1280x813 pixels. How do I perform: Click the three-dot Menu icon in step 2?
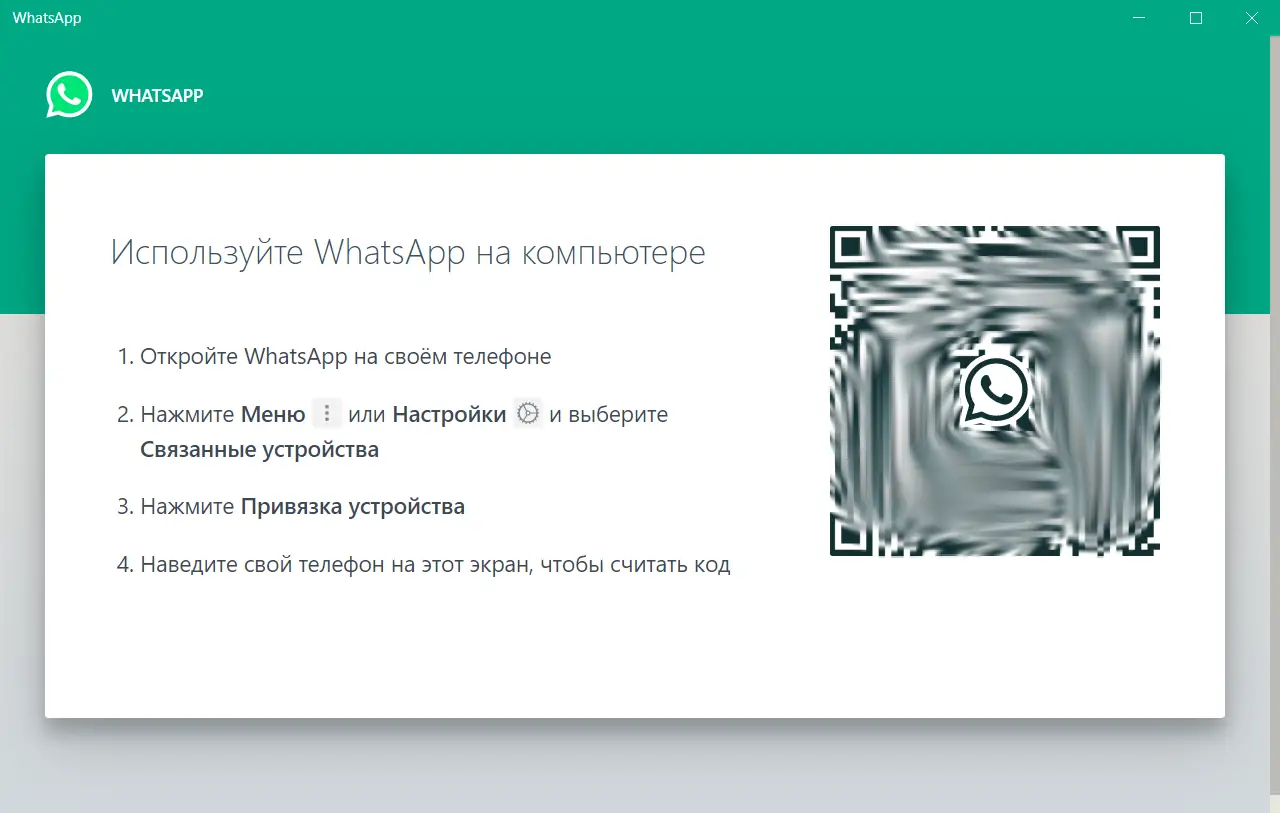(x=327, y=413)
